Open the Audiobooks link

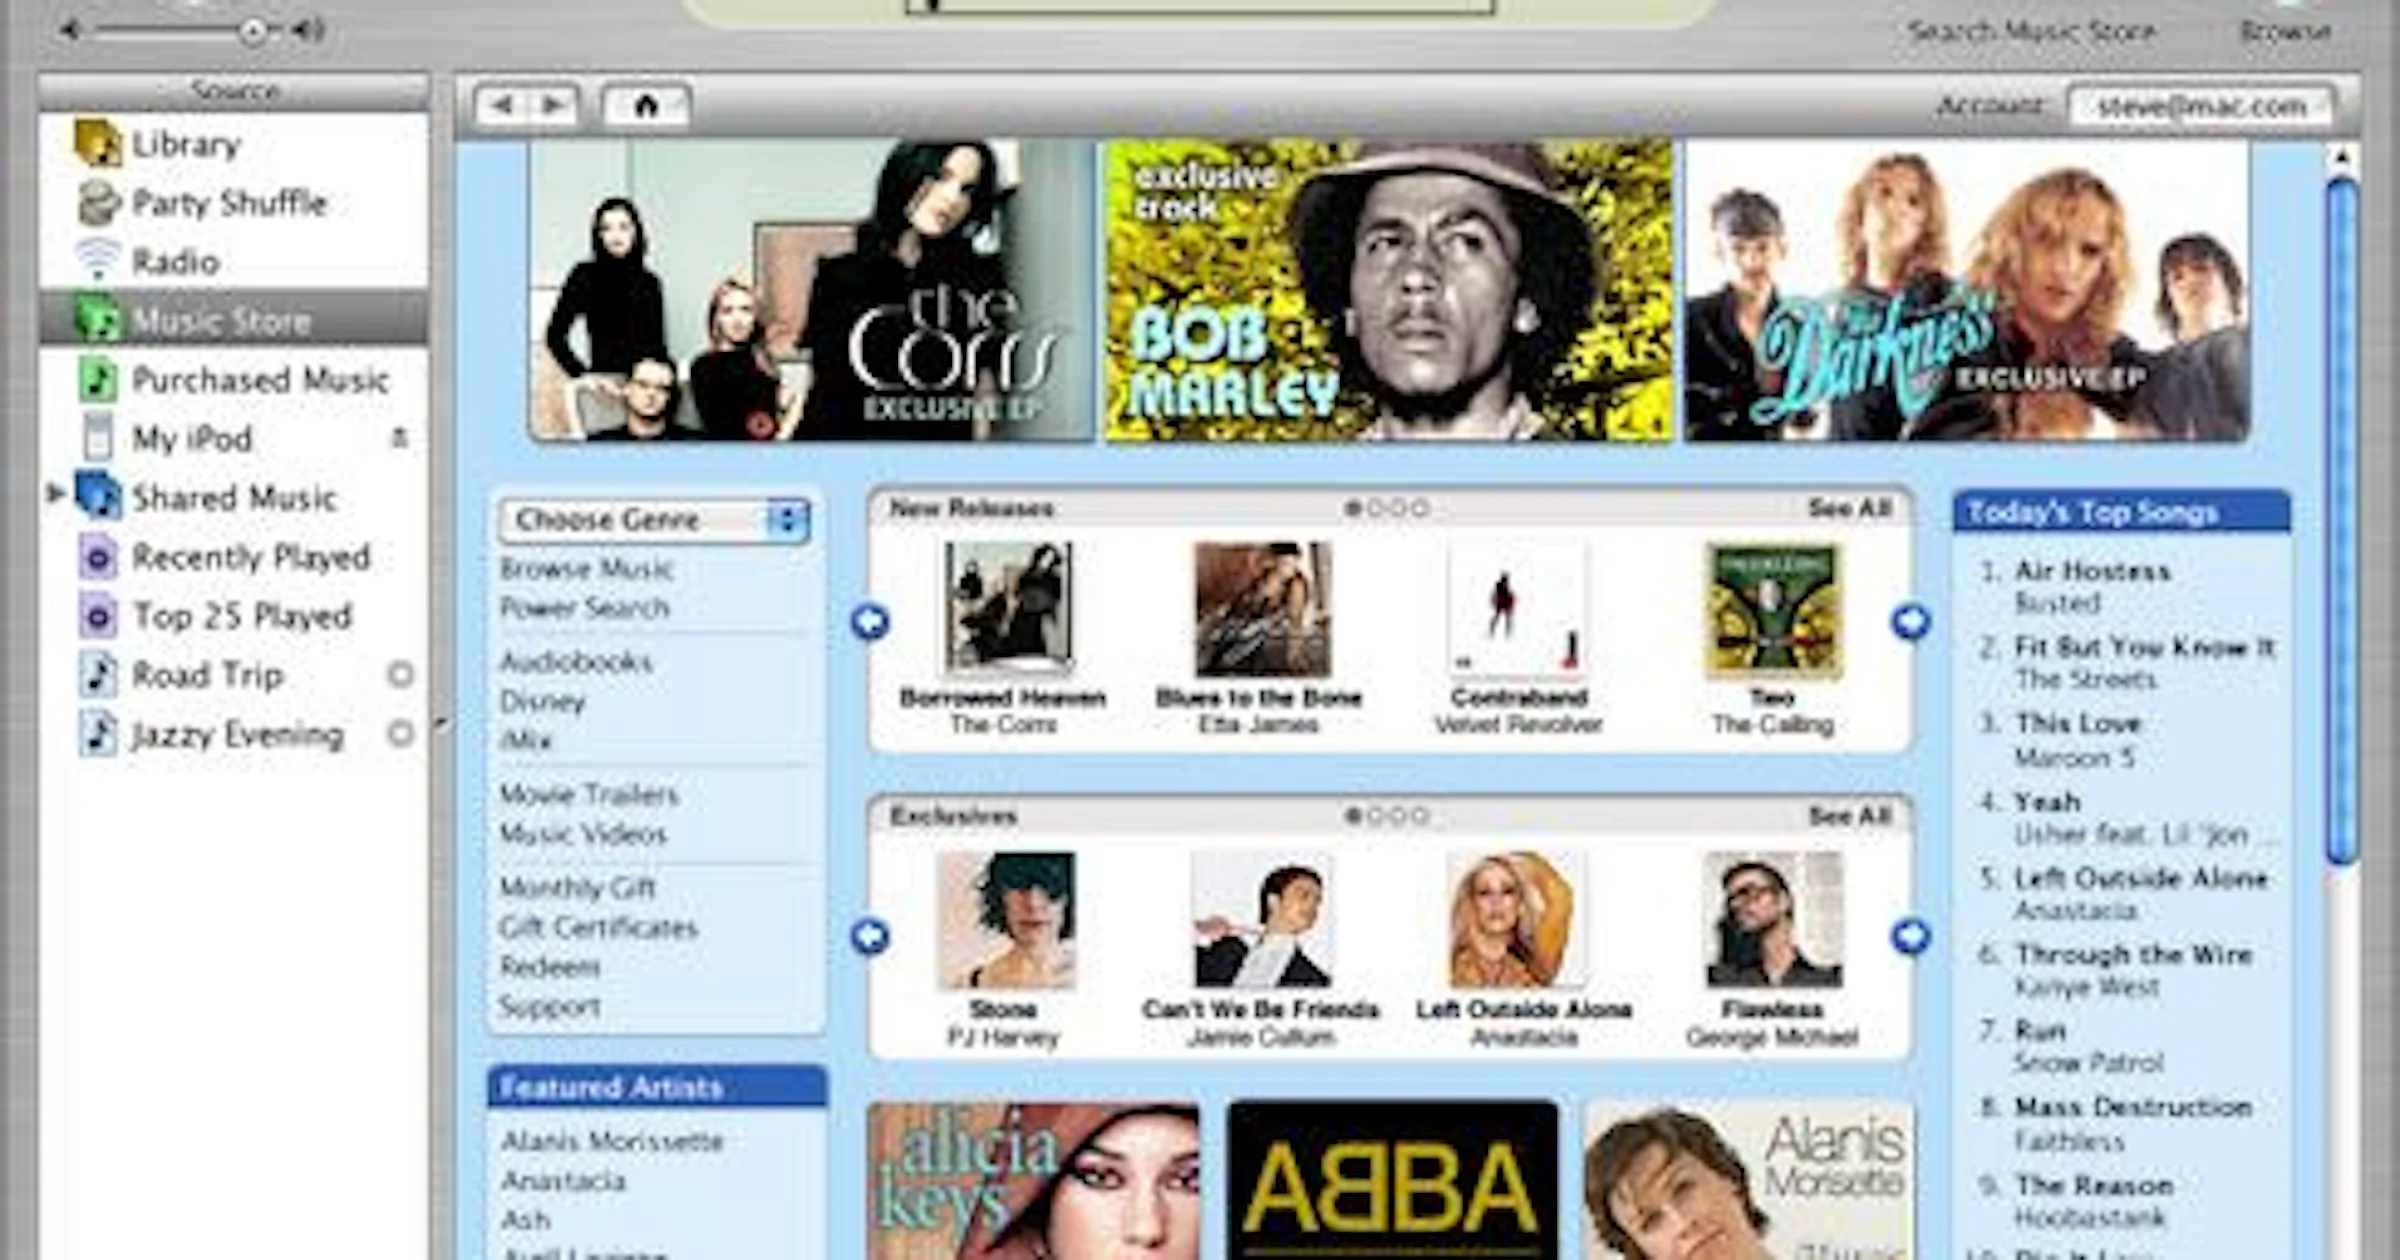576,662
